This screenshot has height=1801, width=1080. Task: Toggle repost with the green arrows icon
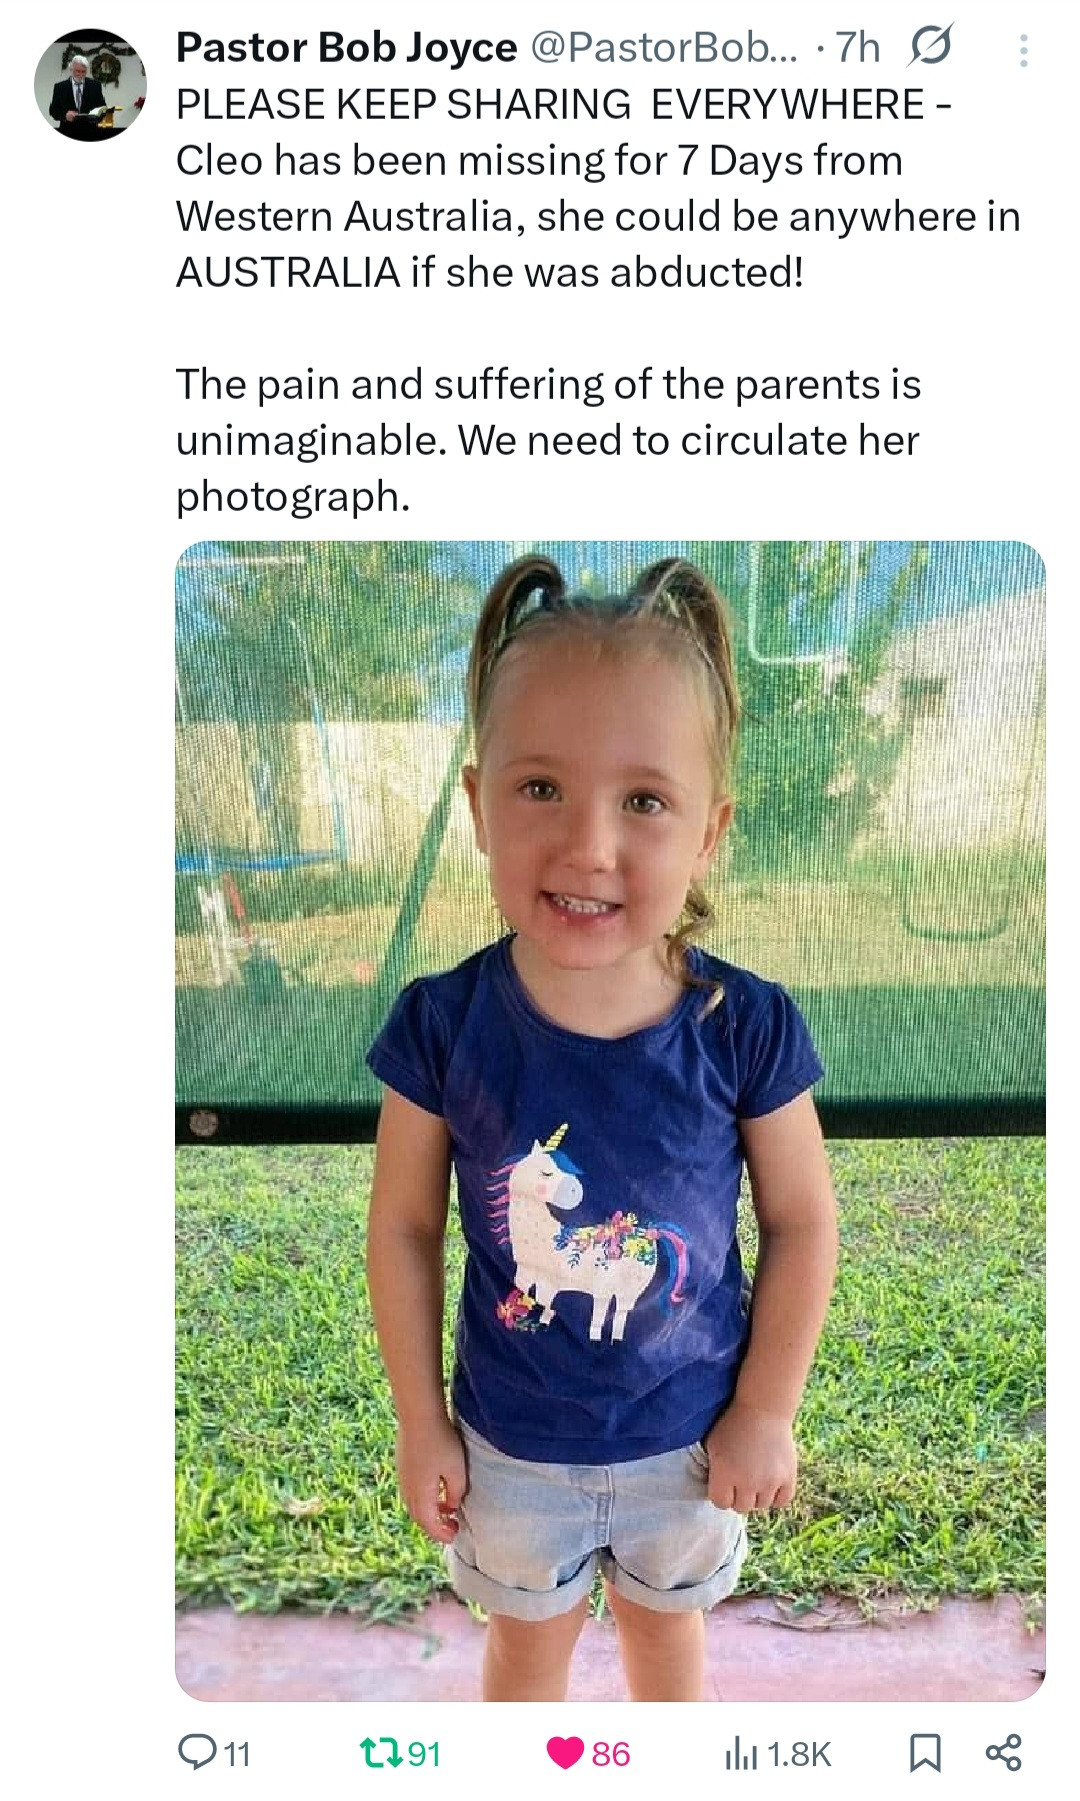tap(381, 1752)
